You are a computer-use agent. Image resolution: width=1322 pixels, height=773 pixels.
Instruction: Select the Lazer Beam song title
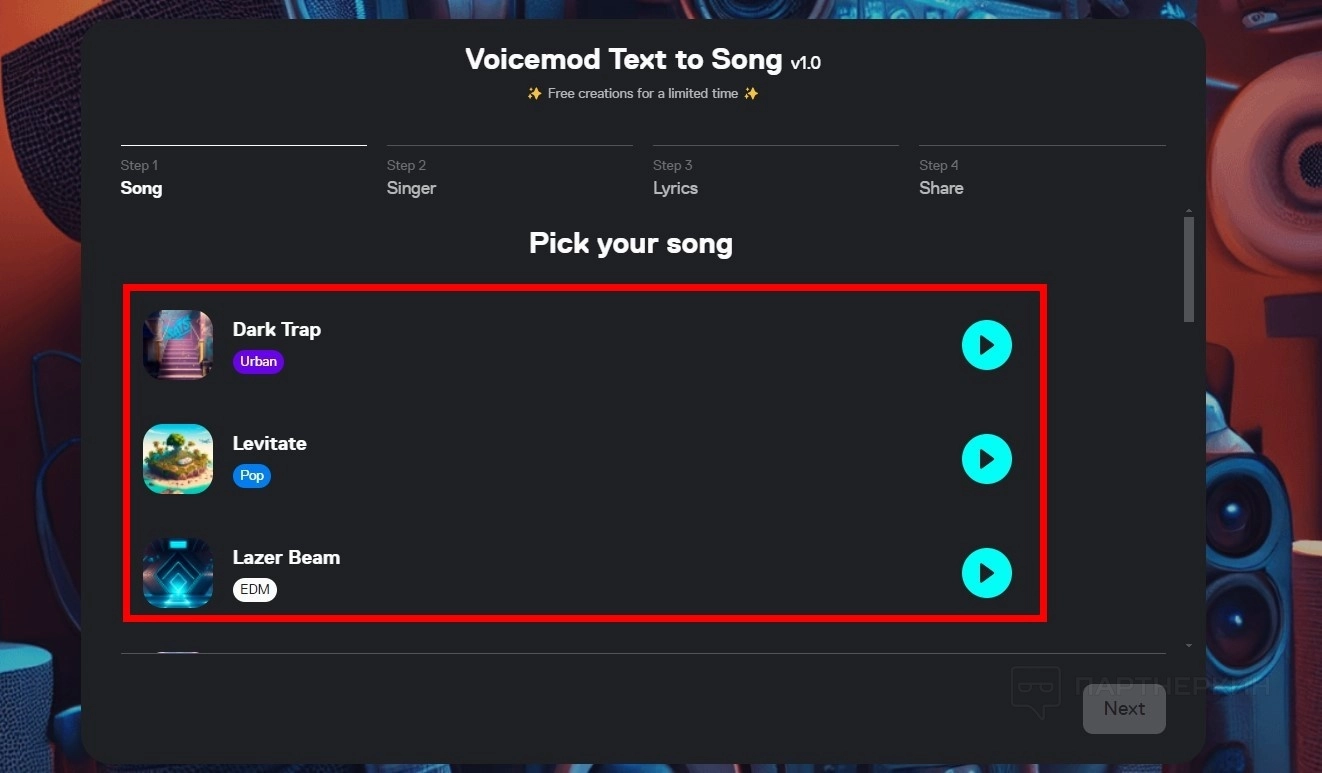click(286, 557)
